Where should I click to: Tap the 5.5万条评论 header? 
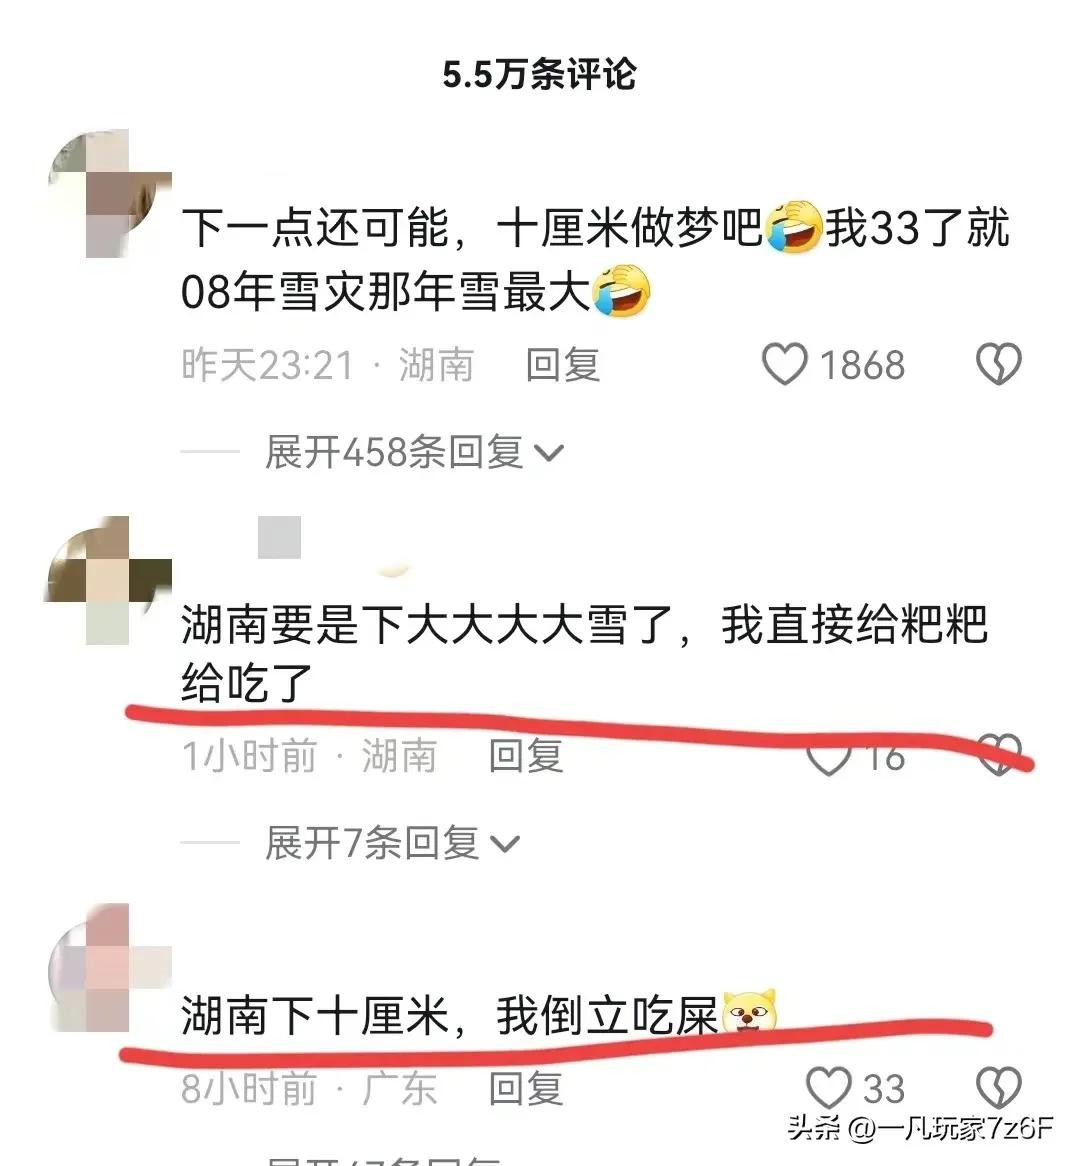(539, 74)
